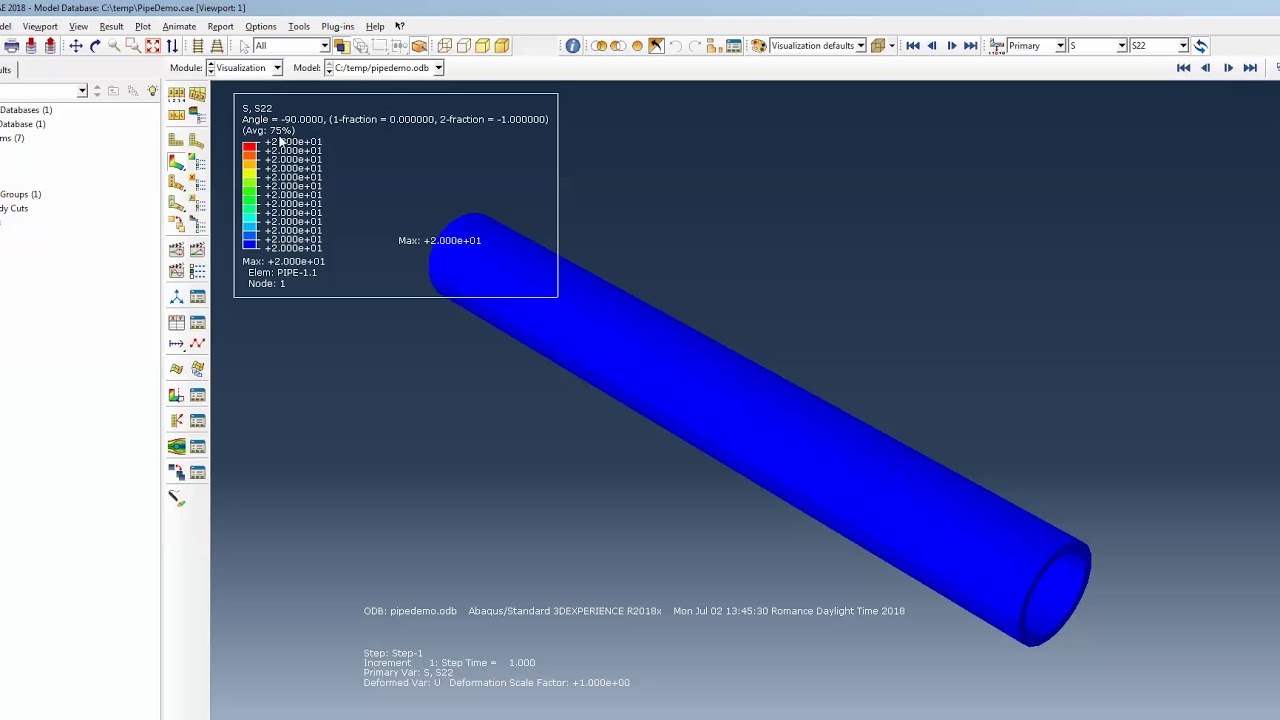Jump to last frame in top toolbar
1280x720 pixels.
coord(971,46)
